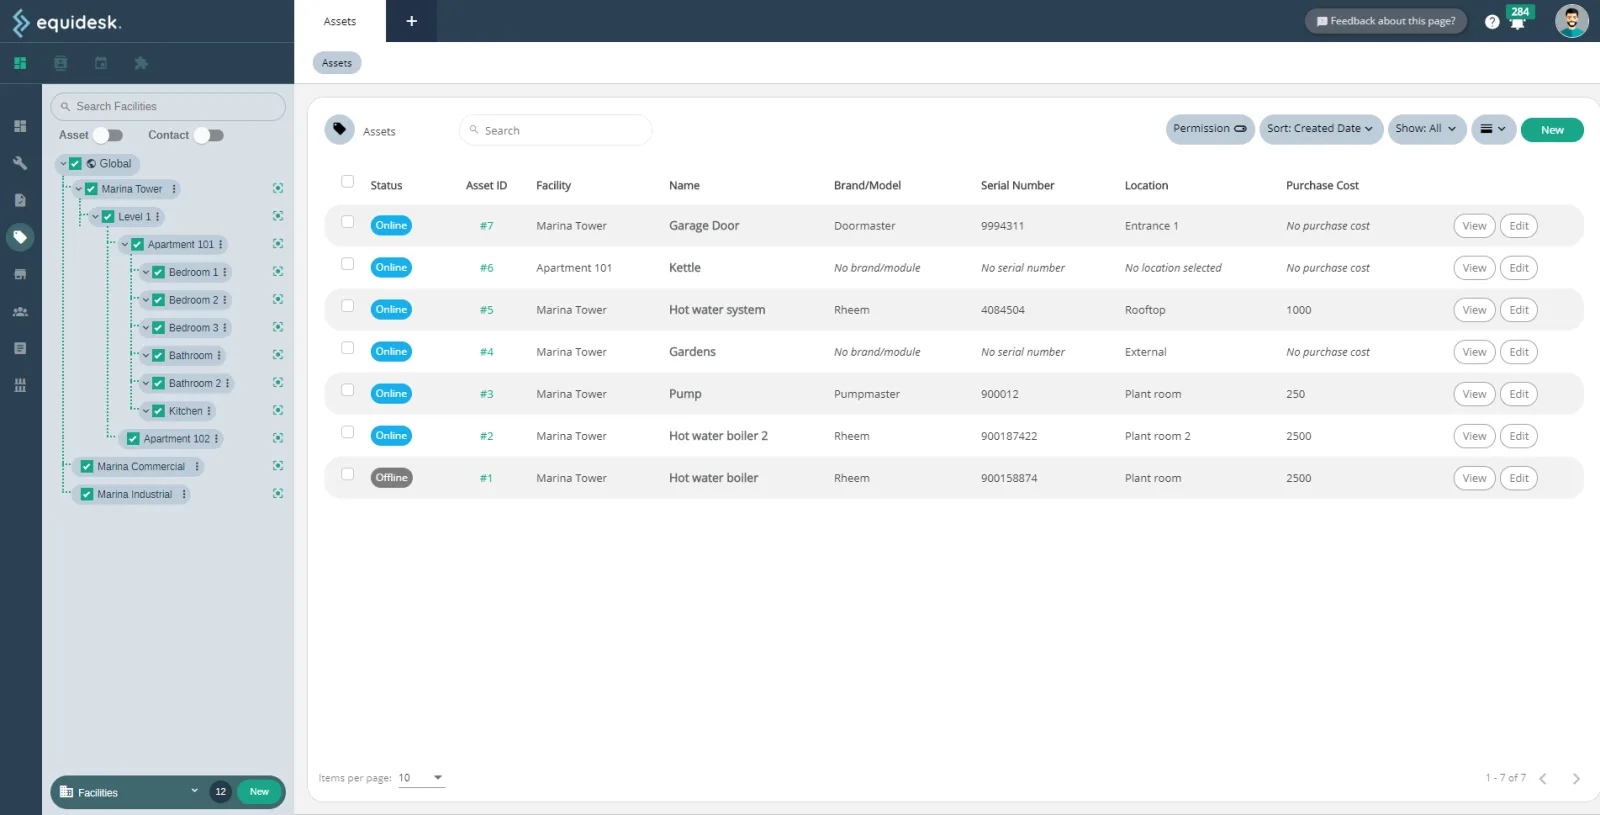Click the locate icon for Level 1
This screenshot has width=1600, height=815.
278,216
